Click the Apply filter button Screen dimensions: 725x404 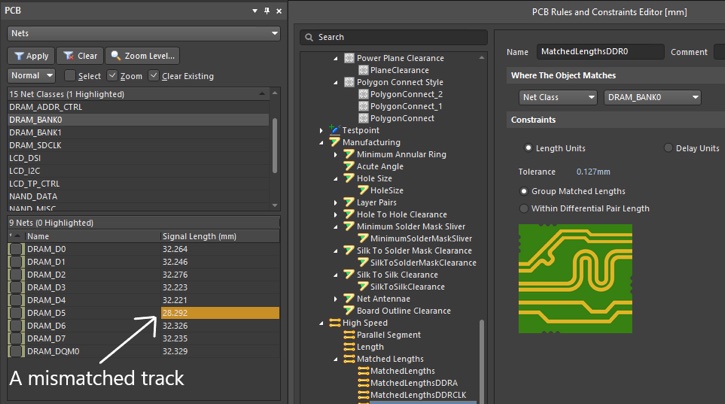(30, 56)
